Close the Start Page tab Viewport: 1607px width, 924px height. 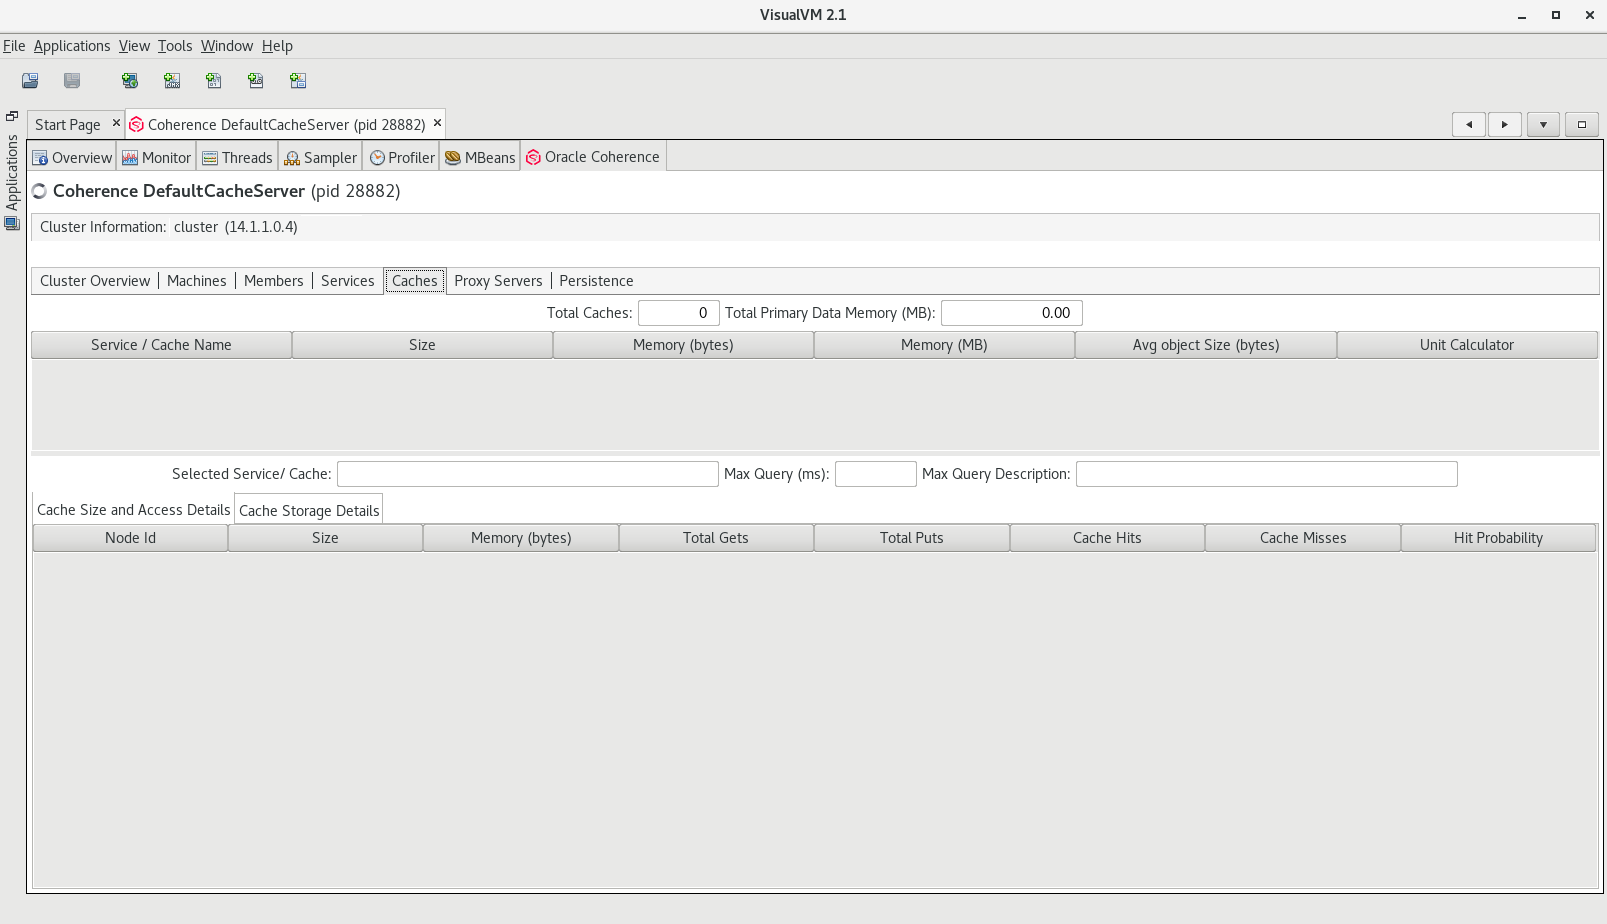116,123
